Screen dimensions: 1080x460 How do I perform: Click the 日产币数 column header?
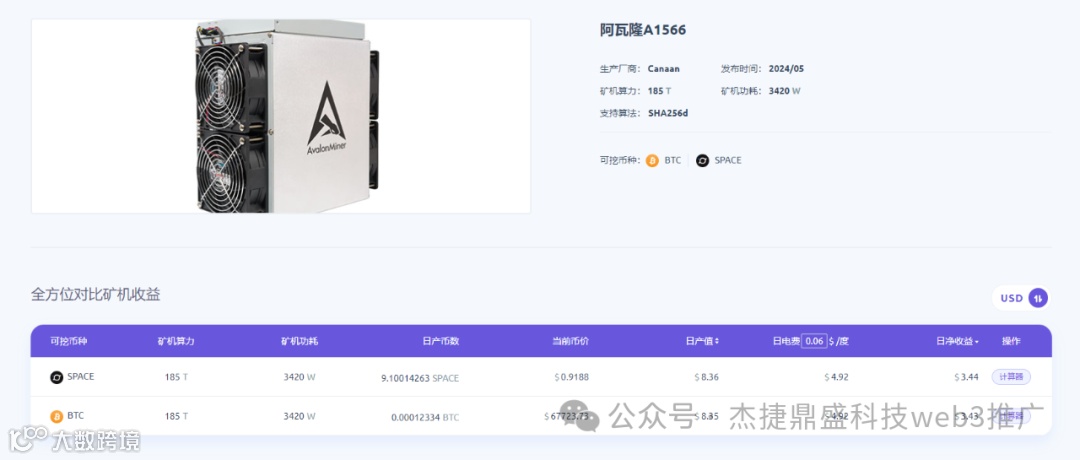pos(441,341)
